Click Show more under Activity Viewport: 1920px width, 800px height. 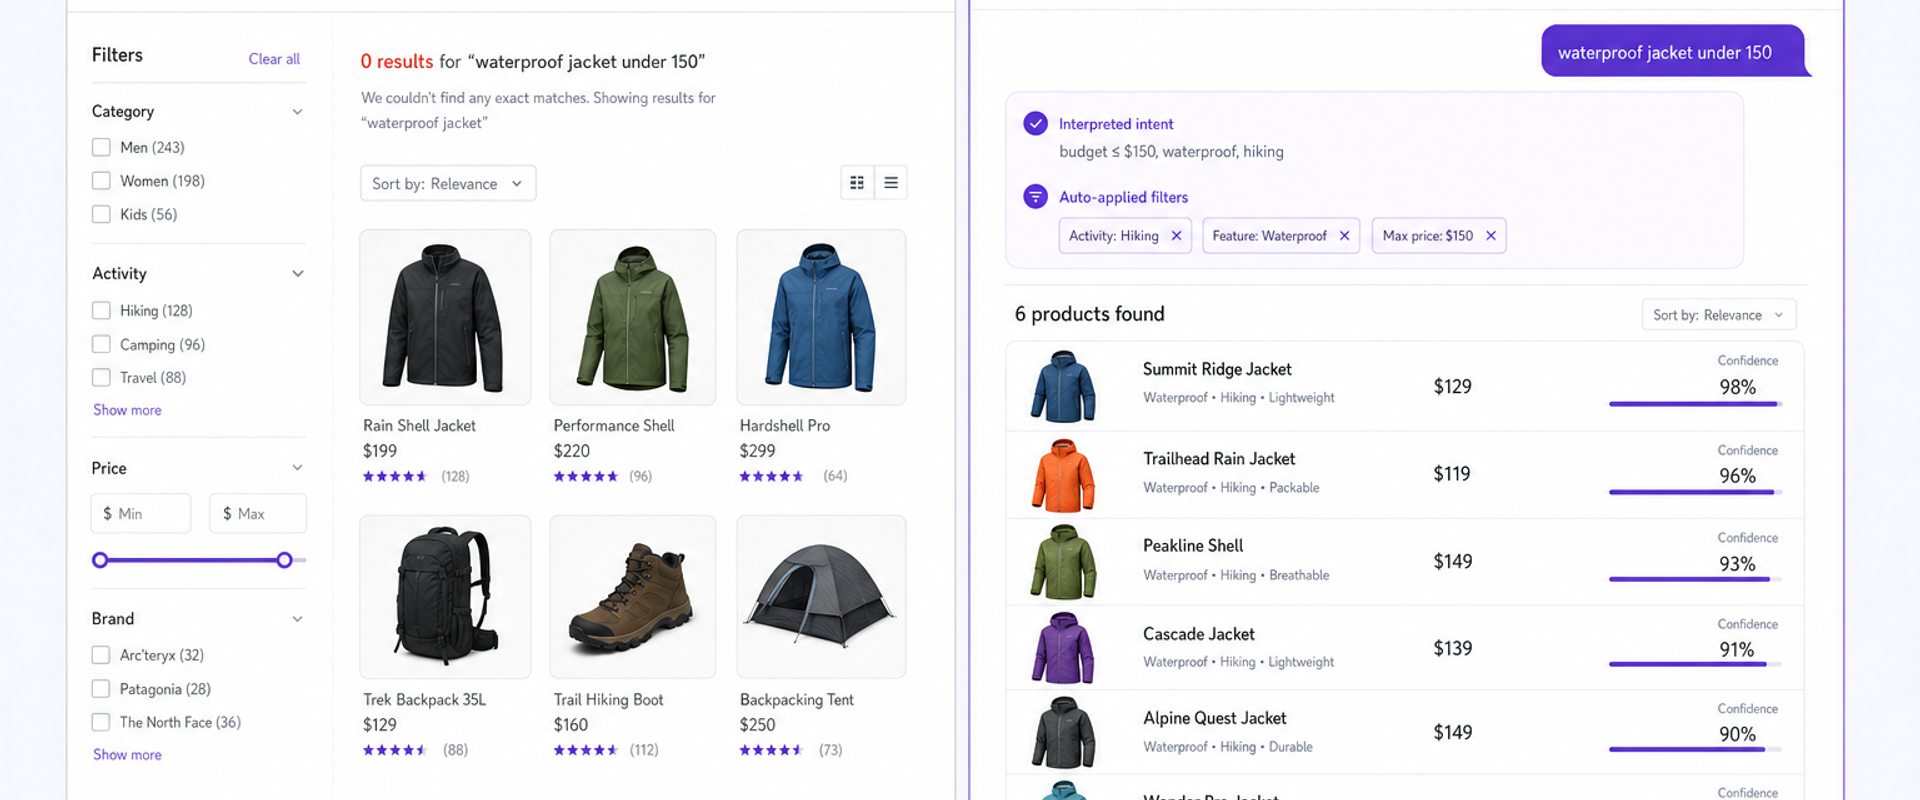click(x=127, y=410)
